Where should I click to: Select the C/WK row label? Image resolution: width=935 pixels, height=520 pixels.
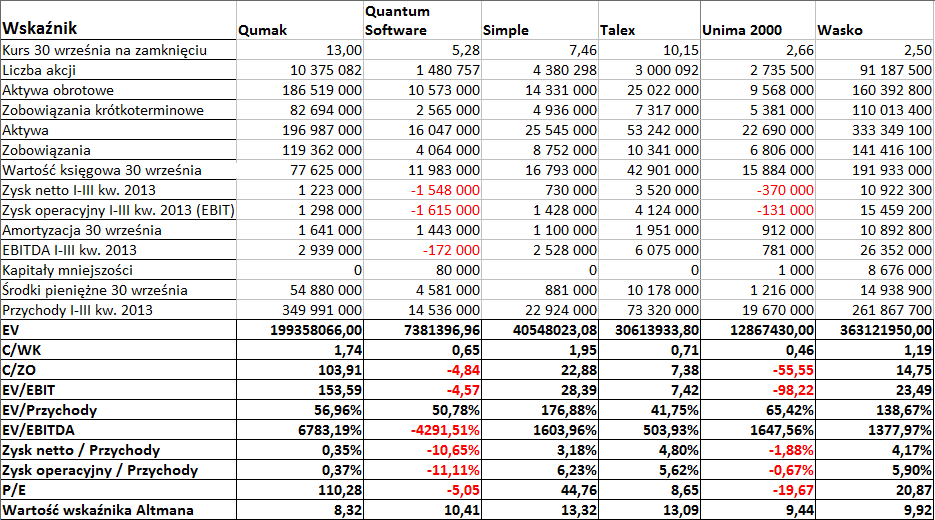[x=21, y=350]
